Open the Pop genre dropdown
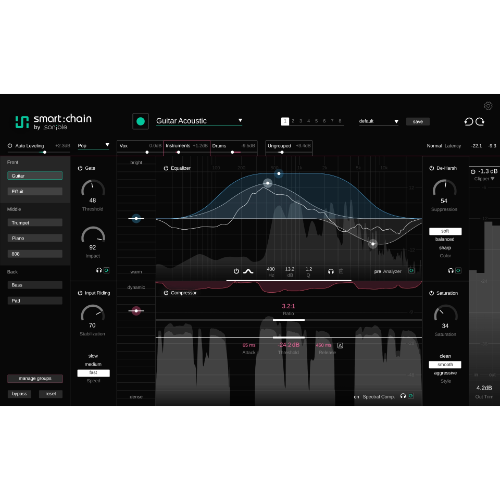500x500 pixels. click(93, 146)
